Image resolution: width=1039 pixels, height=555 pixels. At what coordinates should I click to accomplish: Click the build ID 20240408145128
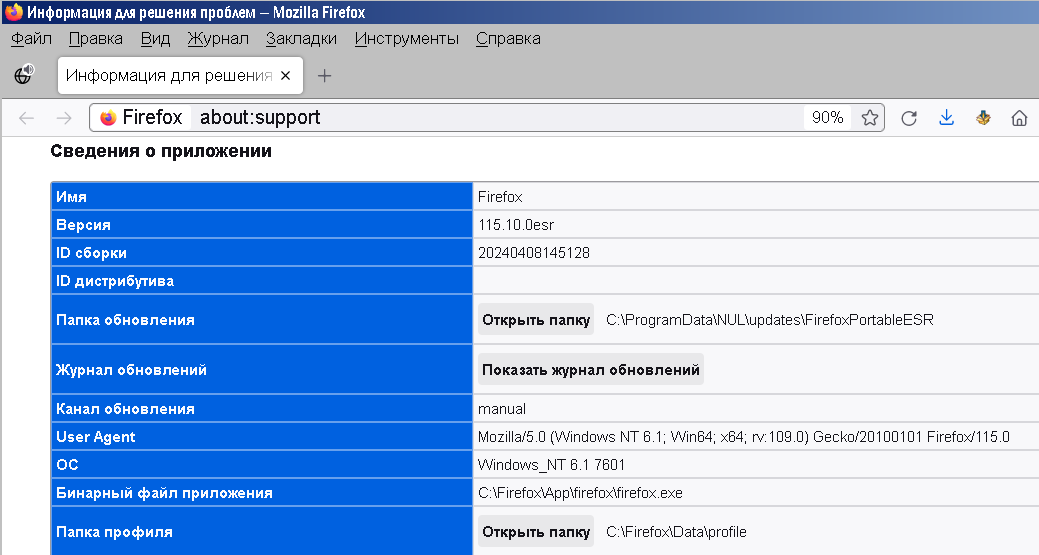533,253
